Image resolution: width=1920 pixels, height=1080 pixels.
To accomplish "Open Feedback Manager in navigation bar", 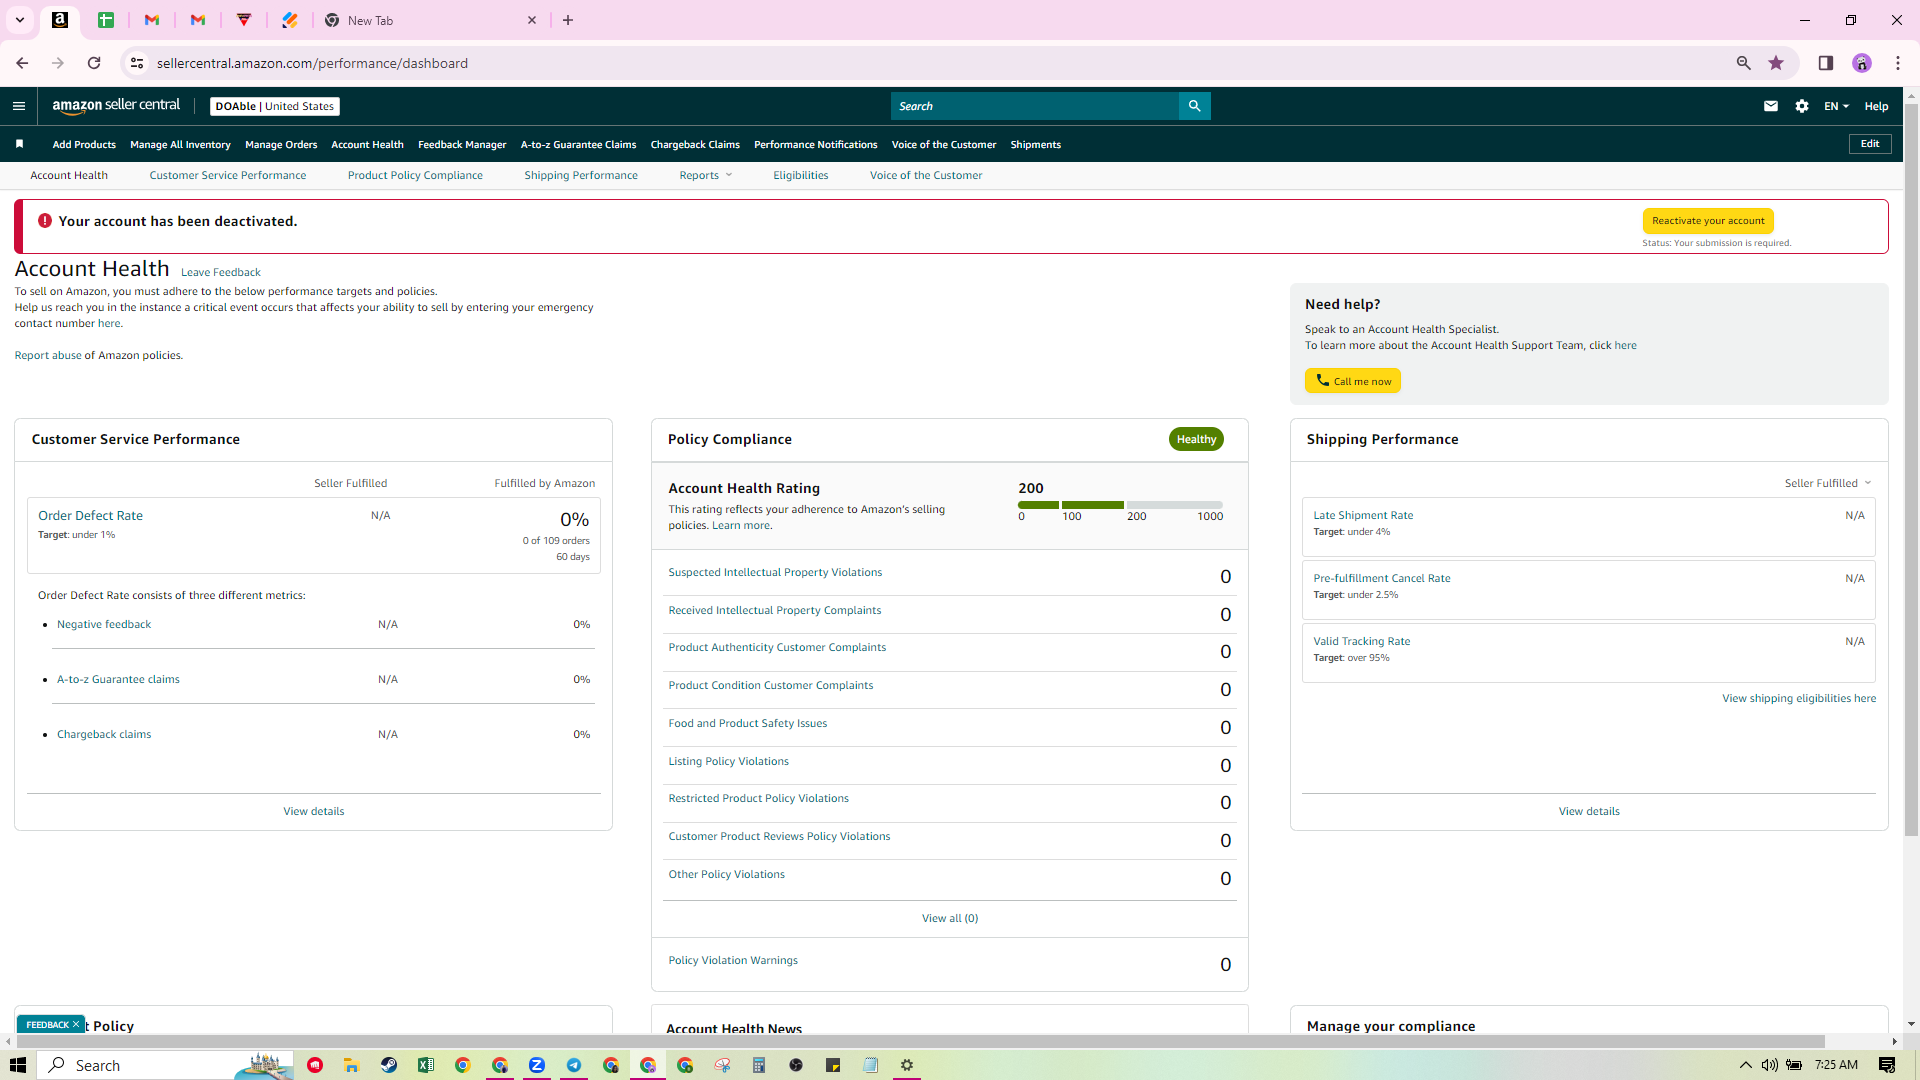I will (462, 144).
